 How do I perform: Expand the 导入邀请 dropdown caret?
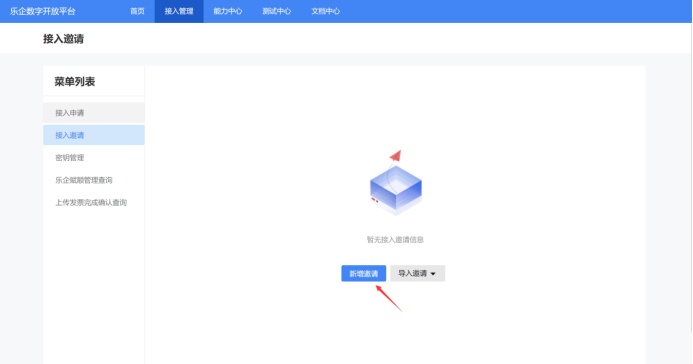(433, 274)
